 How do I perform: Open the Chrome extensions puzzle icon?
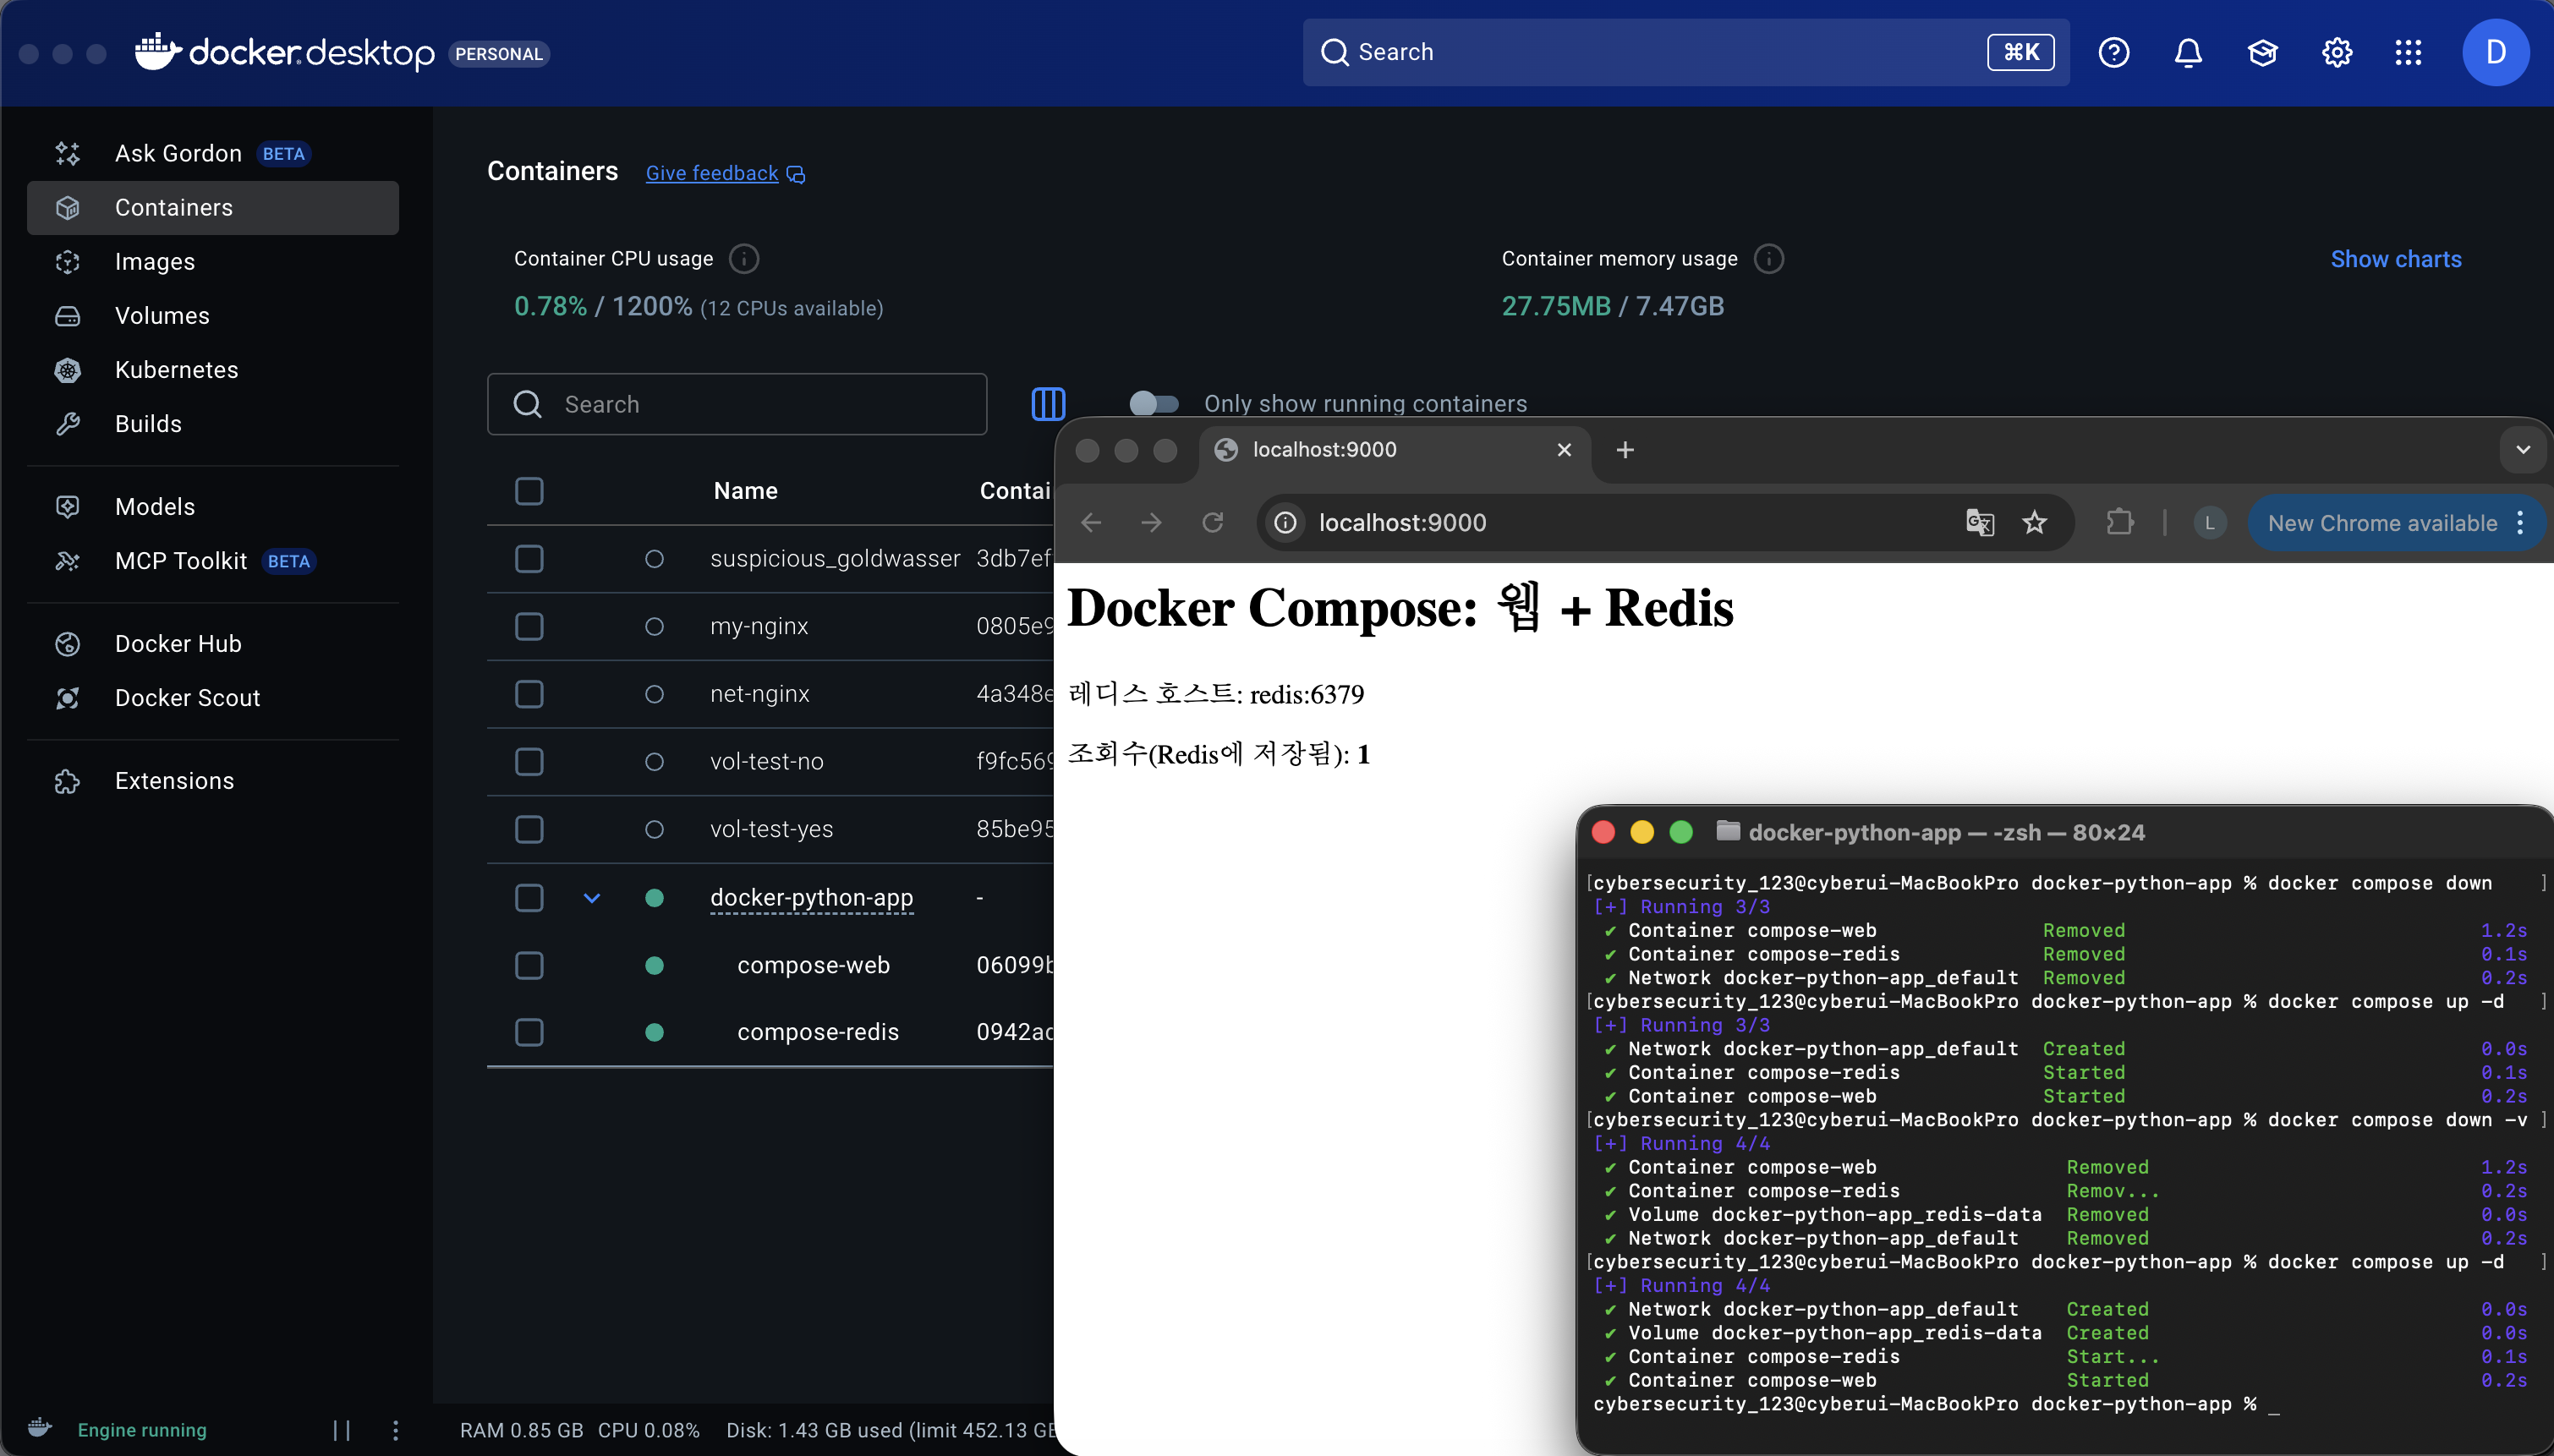click(2120, 522)
